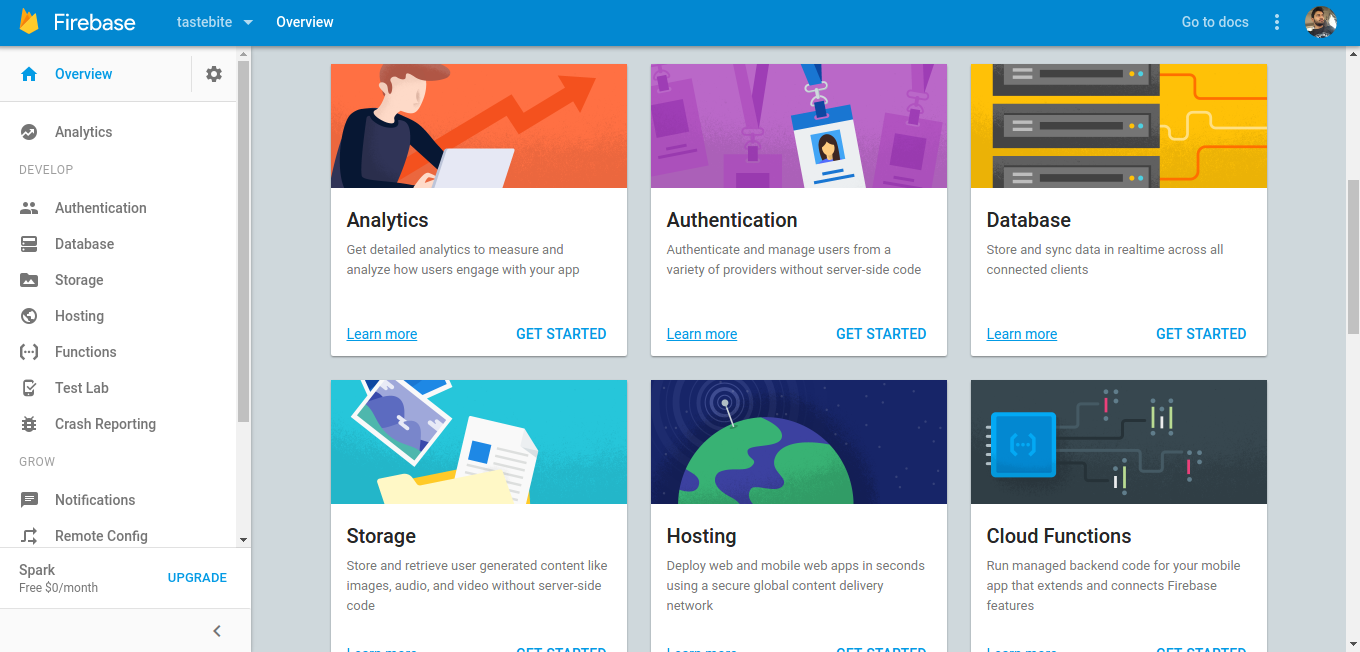Click Go to docs link

click(1215, 22)
